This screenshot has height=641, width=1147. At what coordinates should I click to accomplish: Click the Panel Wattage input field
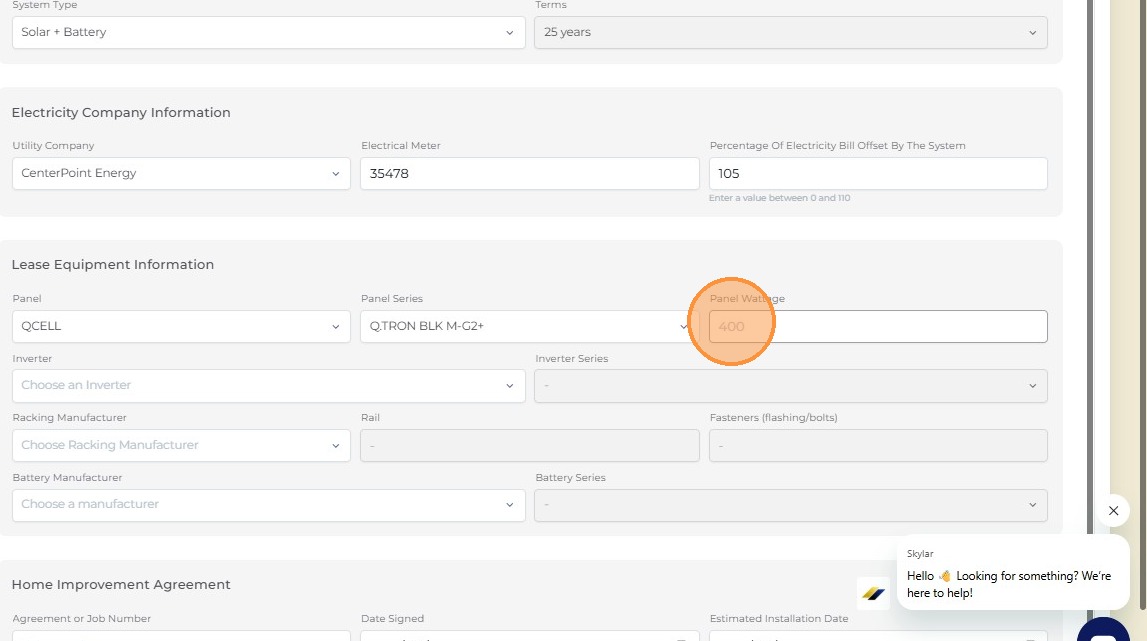[878, 326]
